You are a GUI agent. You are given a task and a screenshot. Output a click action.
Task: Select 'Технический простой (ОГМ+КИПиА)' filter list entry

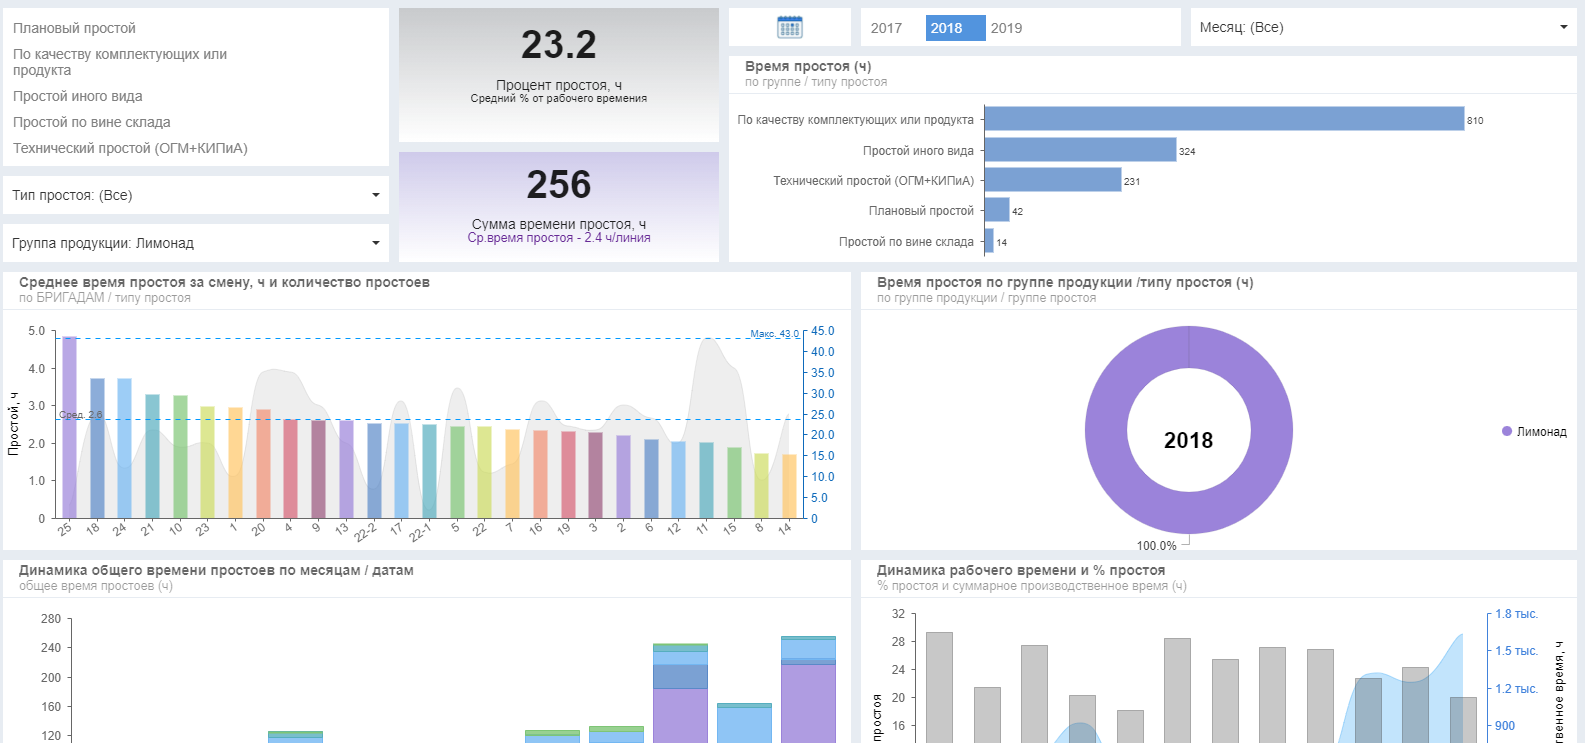click(x=130, y=148)
